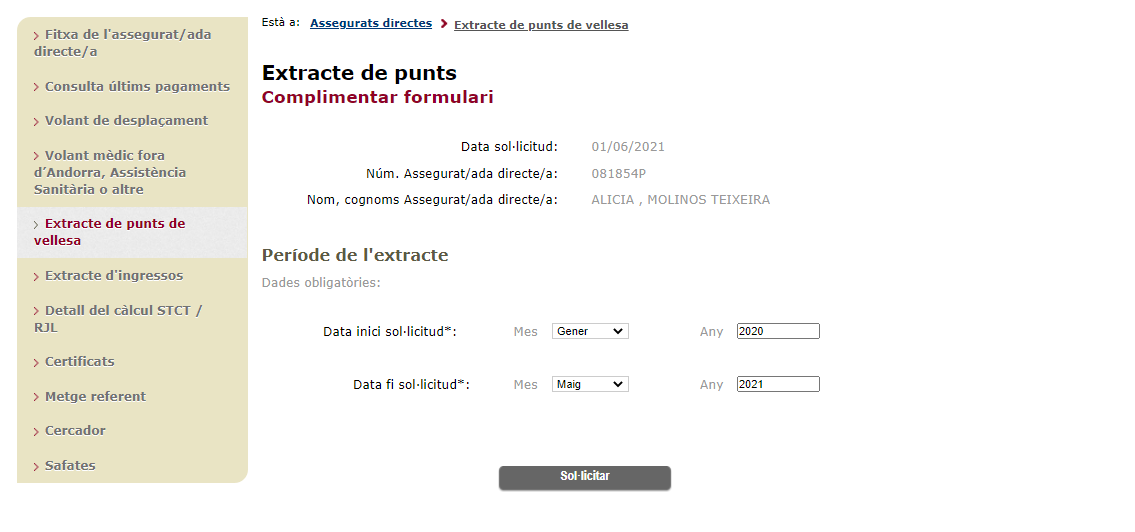Open Fitxa de l'assegurat/ada directe/a
Screen dimensions: 1135x532
[x=123, y=43]
